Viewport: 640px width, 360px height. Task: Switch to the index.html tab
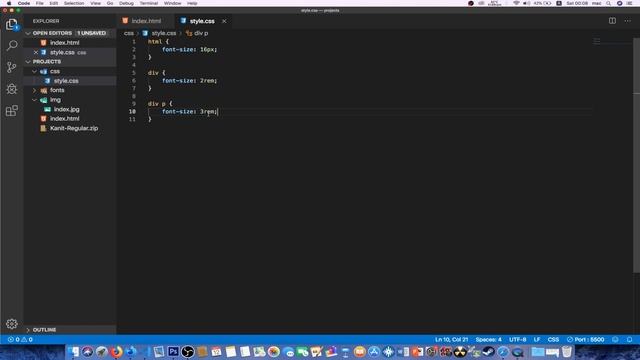pyautogui.click(x=146, y=21)
